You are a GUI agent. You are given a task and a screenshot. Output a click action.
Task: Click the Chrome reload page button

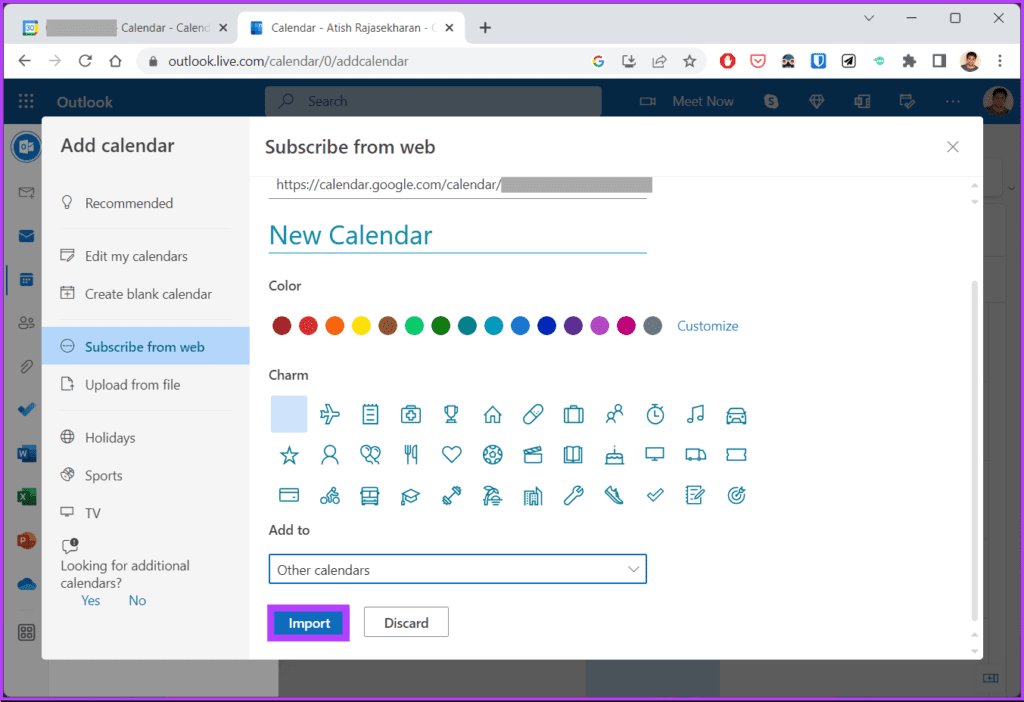point(85,61)
